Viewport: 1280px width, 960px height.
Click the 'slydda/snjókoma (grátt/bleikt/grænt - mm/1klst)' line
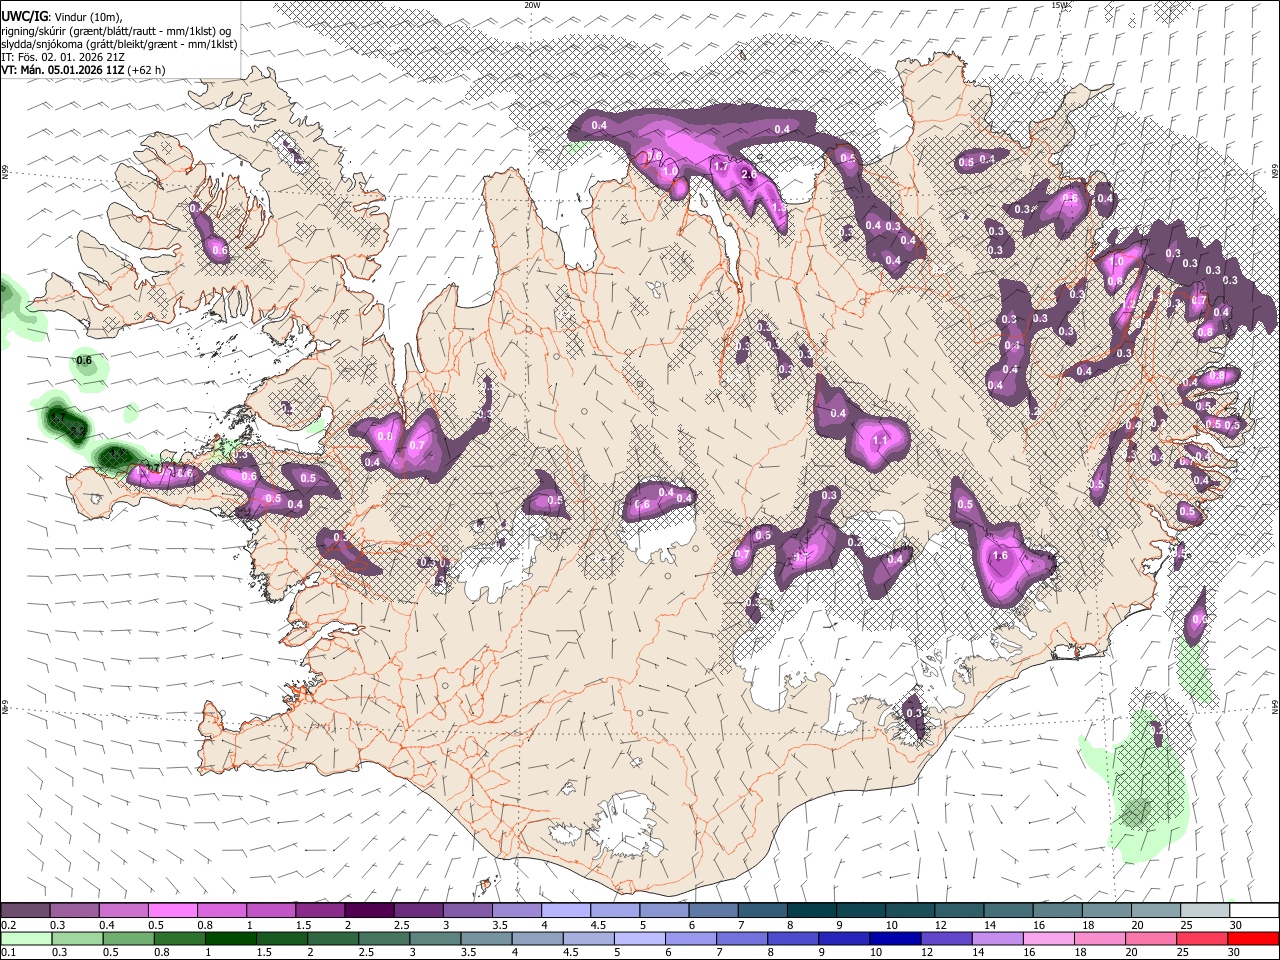[x=119, y=44]
